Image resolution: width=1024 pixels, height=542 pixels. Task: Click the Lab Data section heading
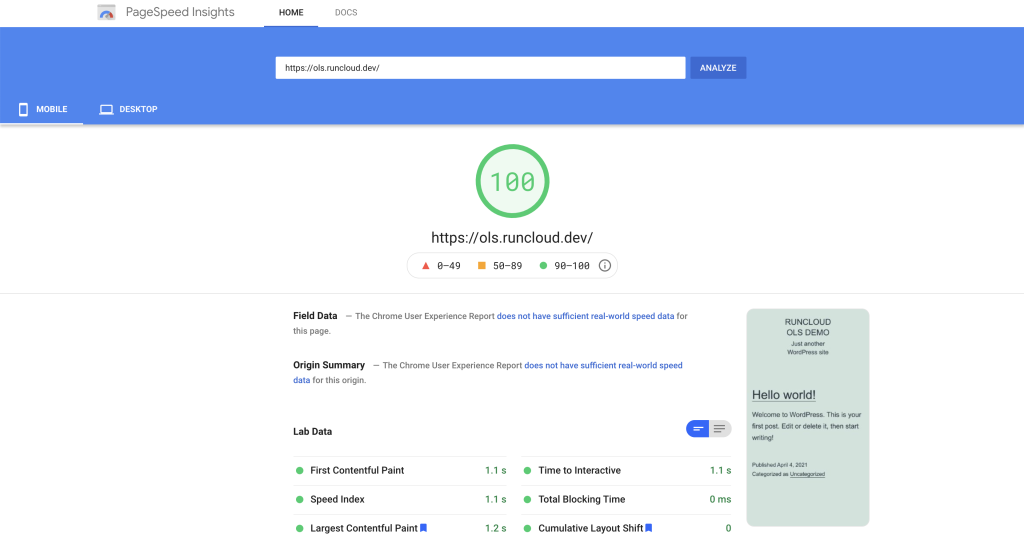coord(312,432)
